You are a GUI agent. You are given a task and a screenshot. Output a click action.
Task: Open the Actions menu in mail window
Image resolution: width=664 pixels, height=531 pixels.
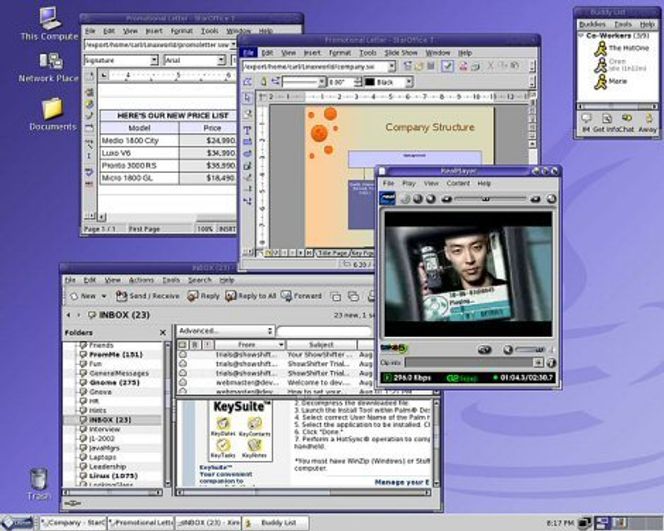pos(141,280)
